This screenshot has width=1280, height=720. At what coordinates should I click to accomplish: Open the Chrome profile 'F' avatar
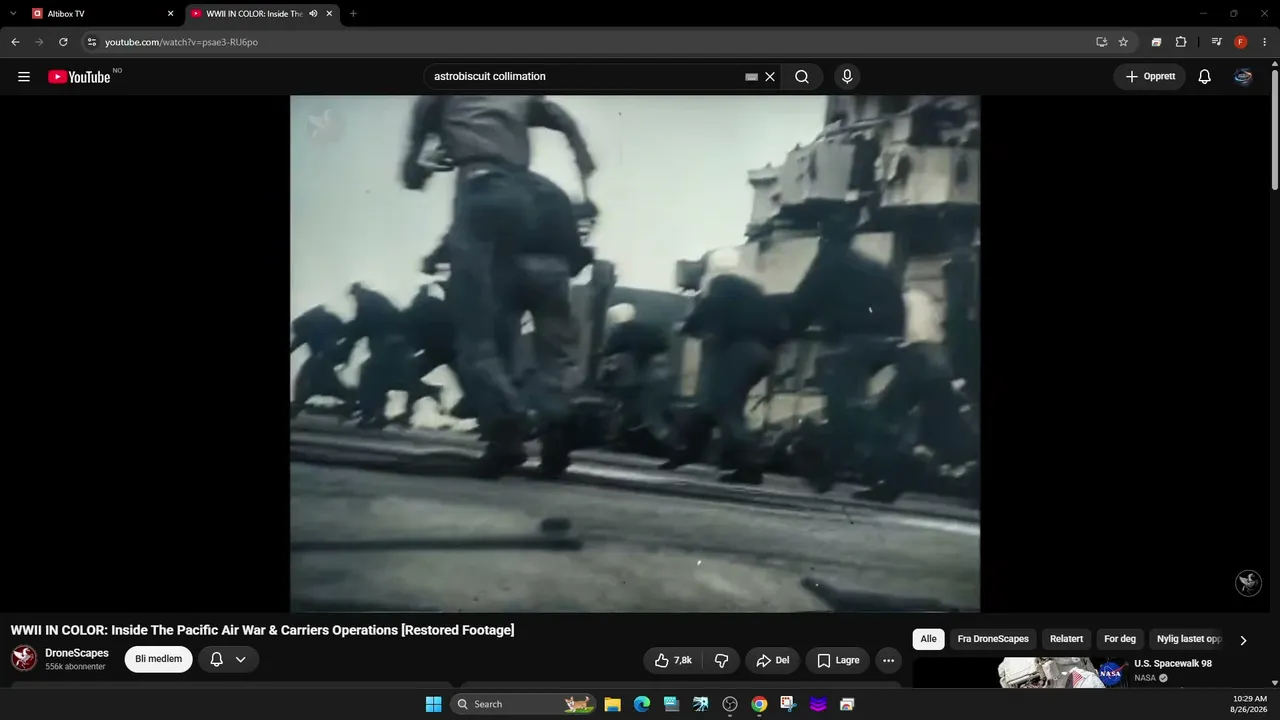(x=1241, y=42)
